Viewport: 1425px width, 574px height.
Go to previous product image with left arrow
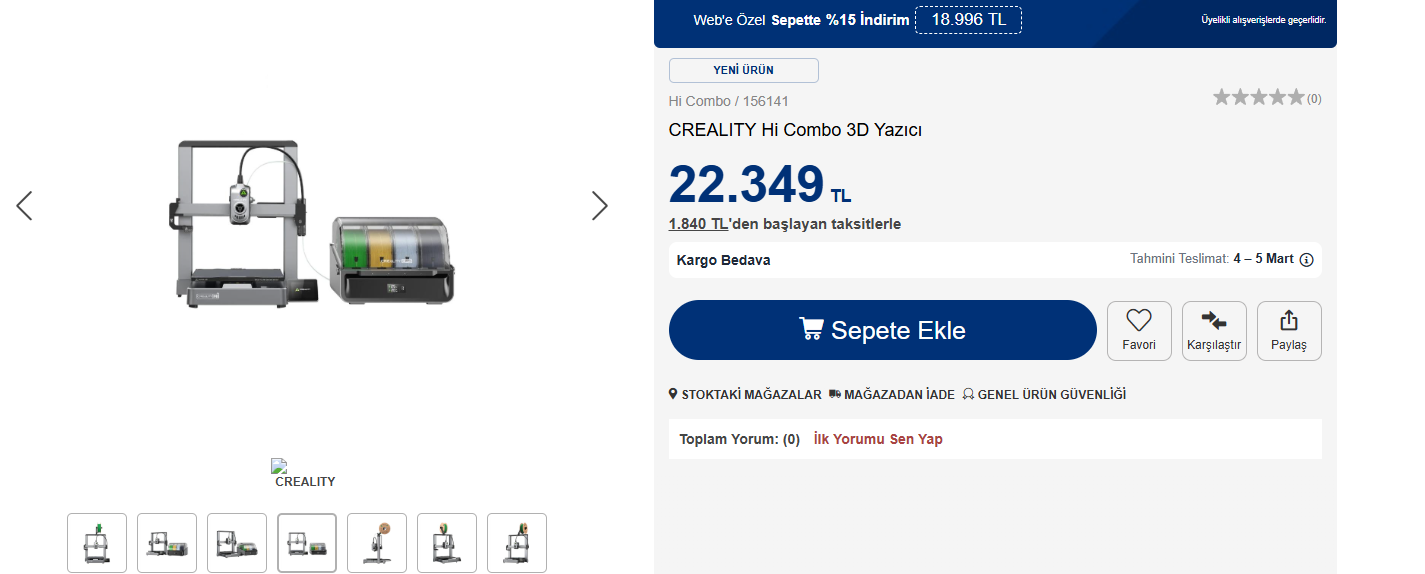25,206
